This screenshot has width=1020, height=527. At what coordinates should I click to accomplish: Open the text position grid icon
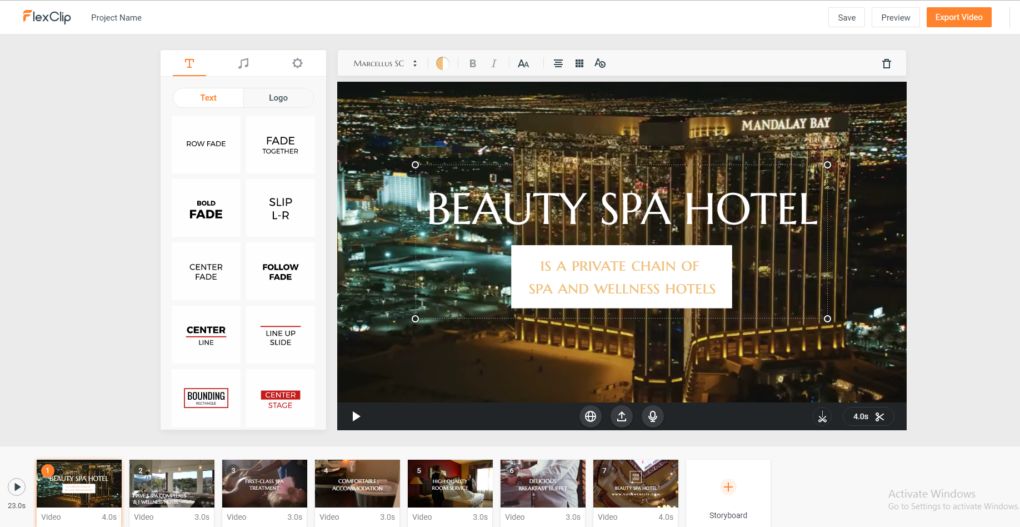pyautogui.click(x=579, y=63)
